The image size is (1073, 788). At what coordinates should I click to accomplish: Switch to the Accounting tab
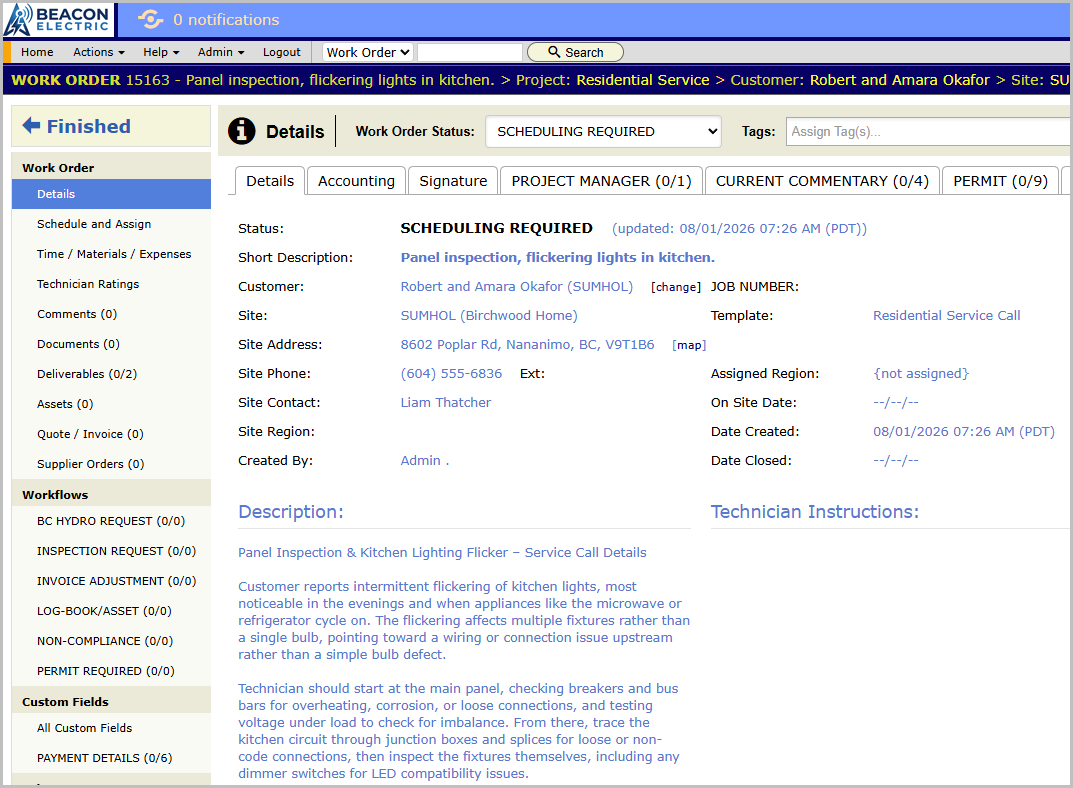[x=356, y=181]
